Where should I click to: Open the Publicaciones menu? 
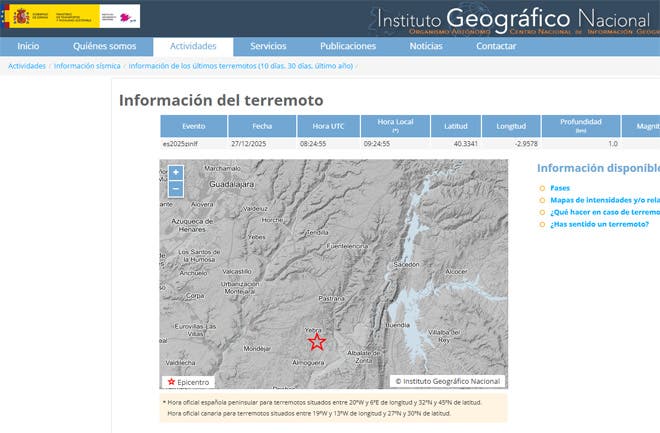point(348,46)
